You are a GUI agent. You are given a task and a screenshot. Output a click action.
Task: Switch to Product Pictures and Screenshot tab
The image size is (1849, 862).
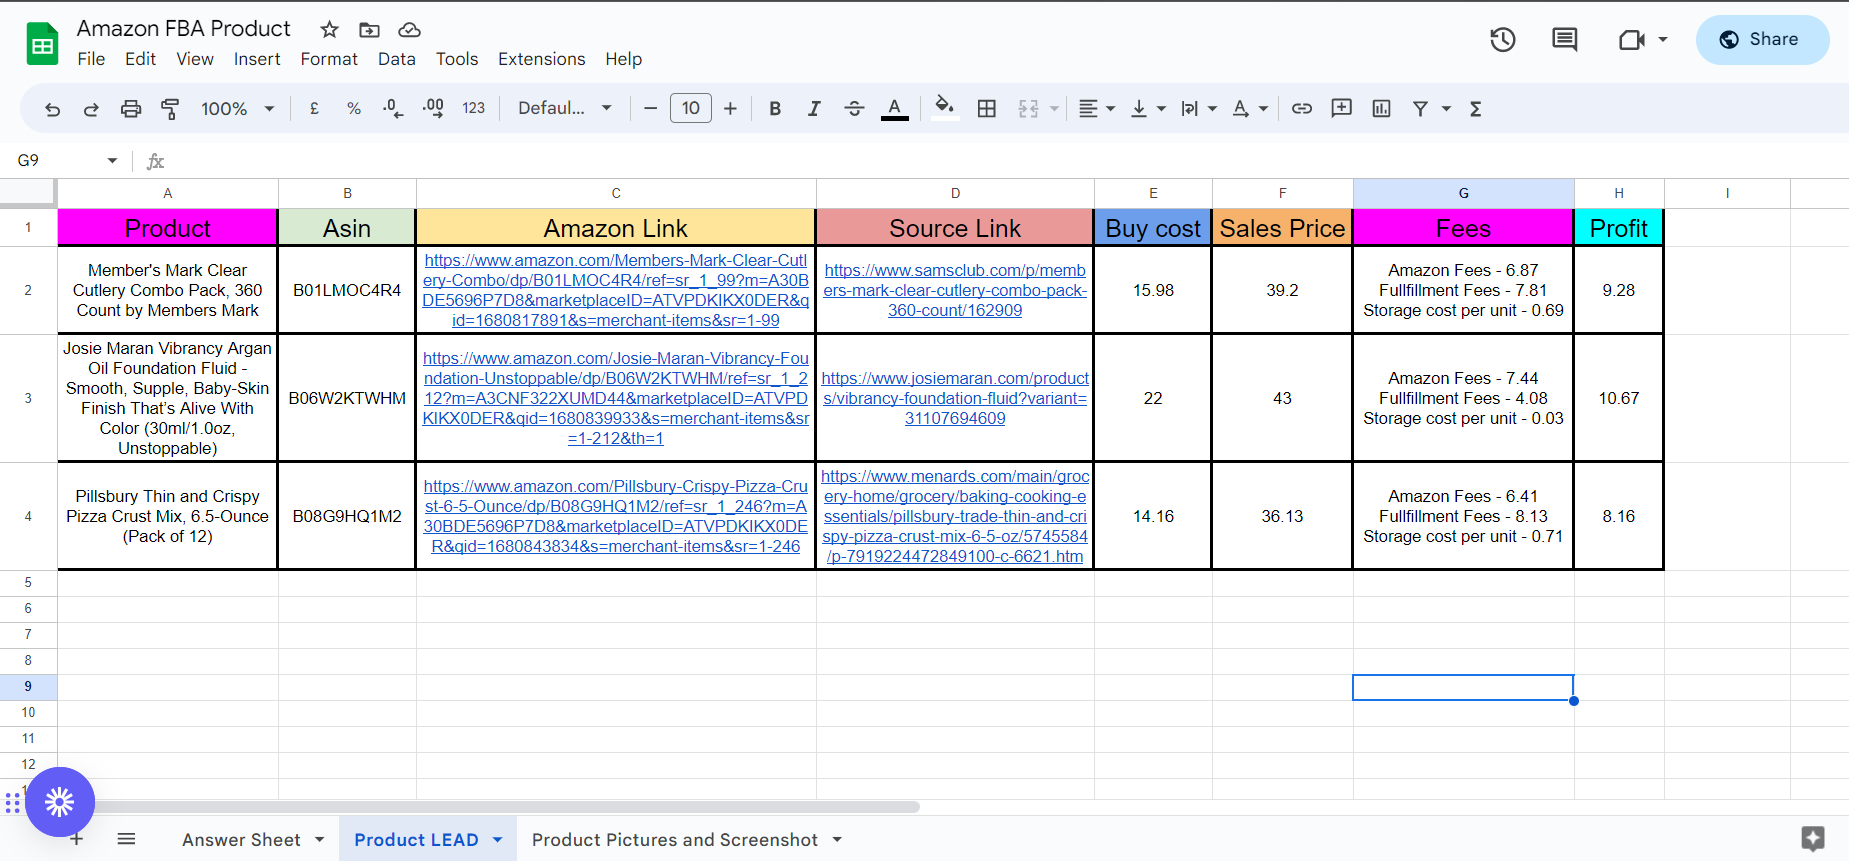[675, 841]
